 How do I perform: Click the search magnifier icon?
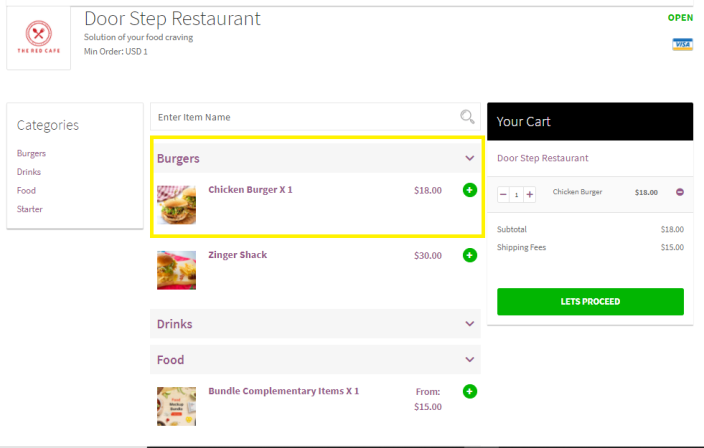click(x=467, y=117)
